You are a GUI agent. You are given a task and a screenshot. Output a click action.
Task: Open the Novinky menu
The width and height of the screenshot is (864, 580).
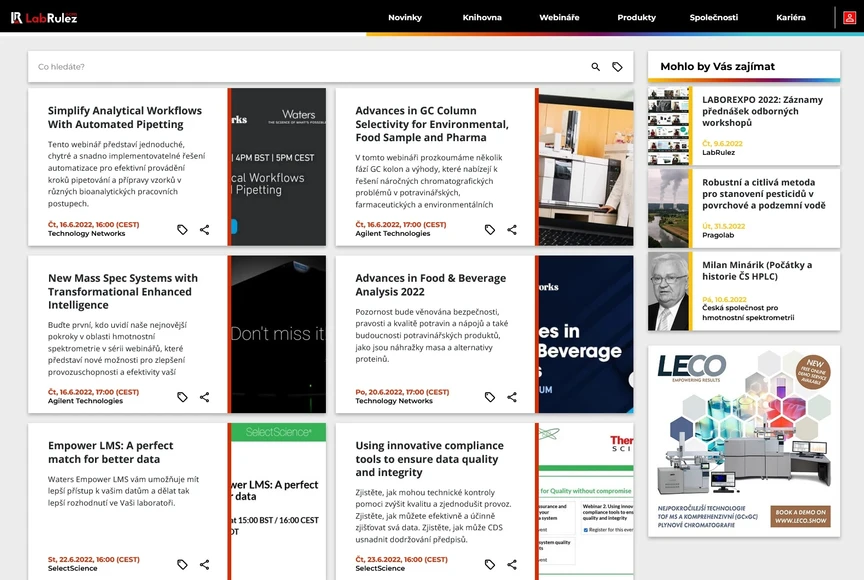405,17
